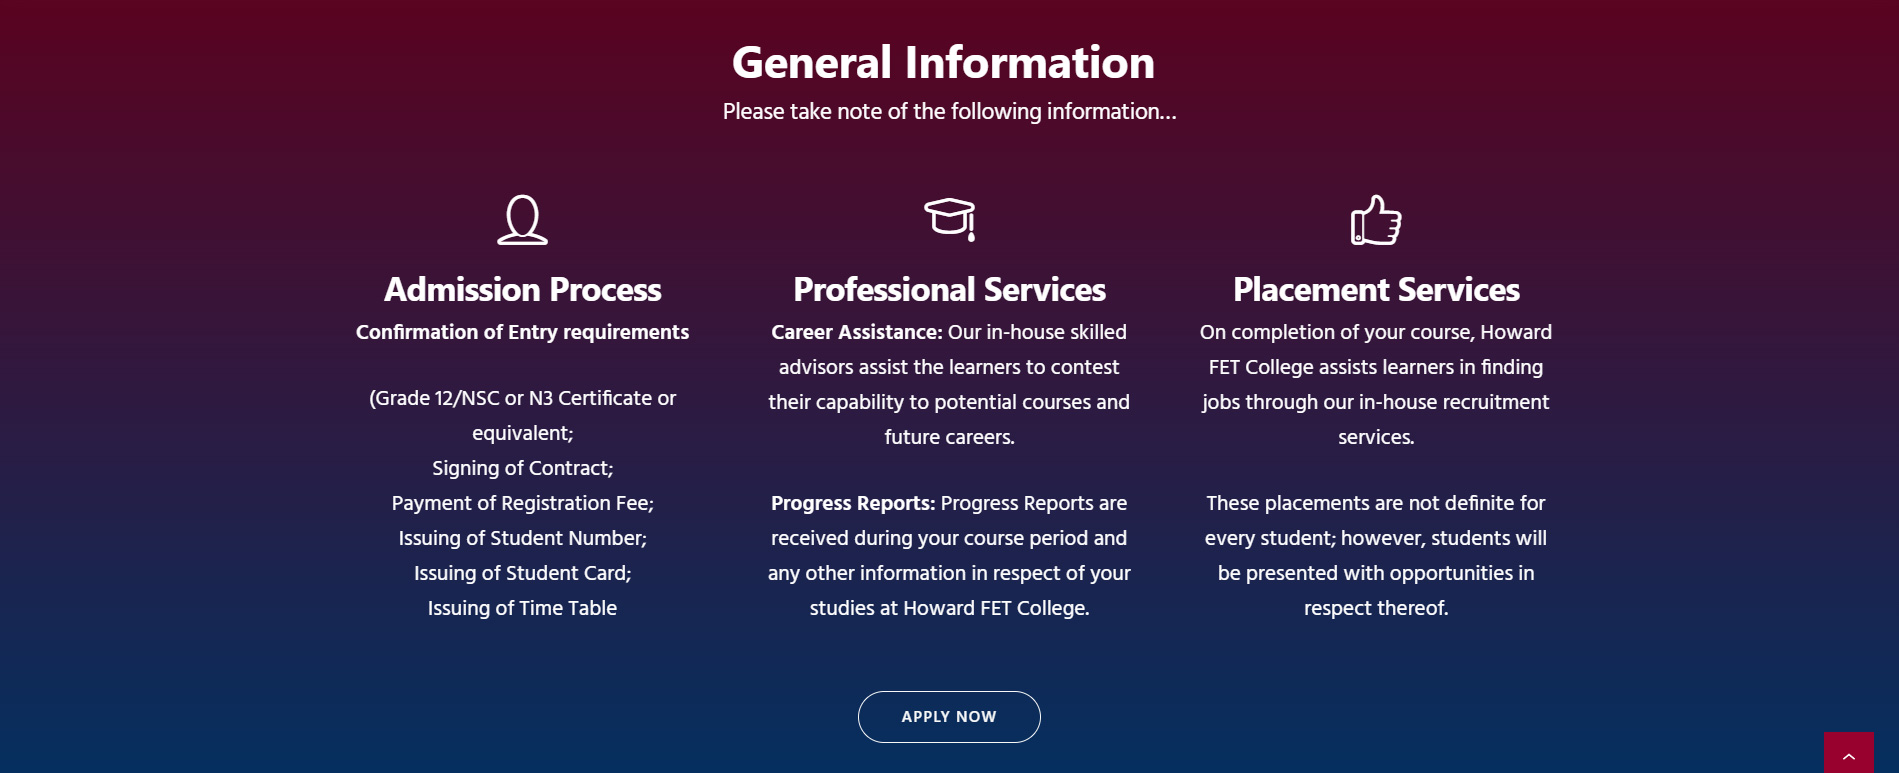Click the bold 'Progress Reports:' label
Screen dimensions: 1899x773
(852, 503)
